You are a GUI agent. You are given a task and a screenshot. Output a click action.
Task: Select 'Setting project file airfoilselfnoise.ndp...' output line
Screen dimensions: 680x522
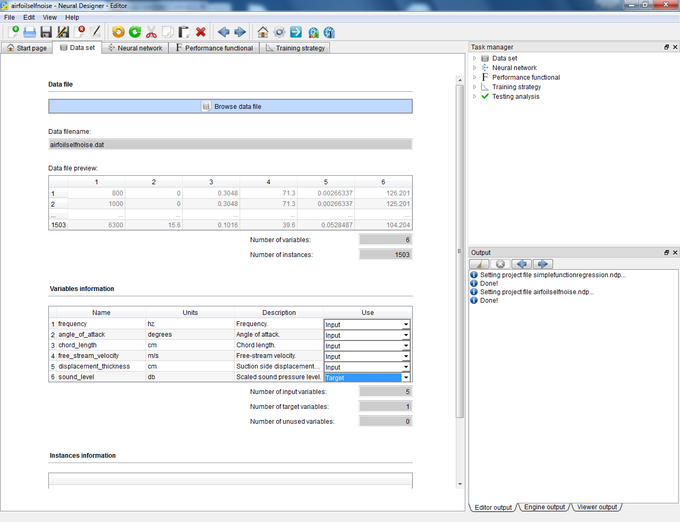click(537, 292)
